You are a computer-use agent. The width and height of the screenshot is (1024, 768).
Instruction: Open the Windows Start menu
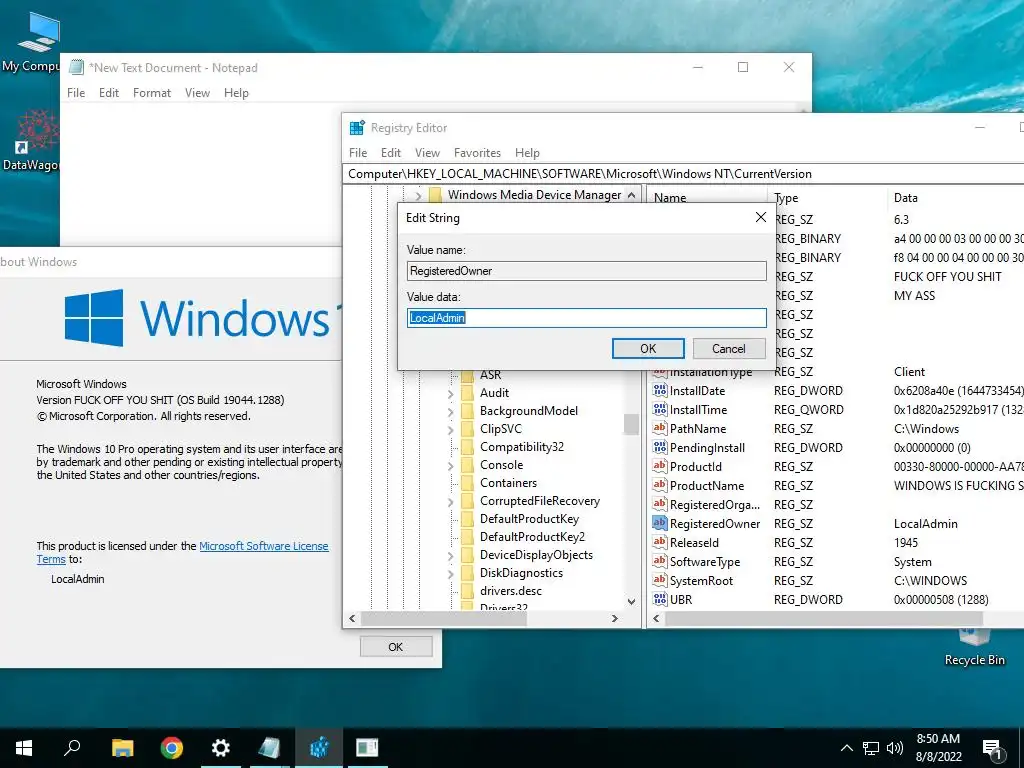(x=24, y=748)
